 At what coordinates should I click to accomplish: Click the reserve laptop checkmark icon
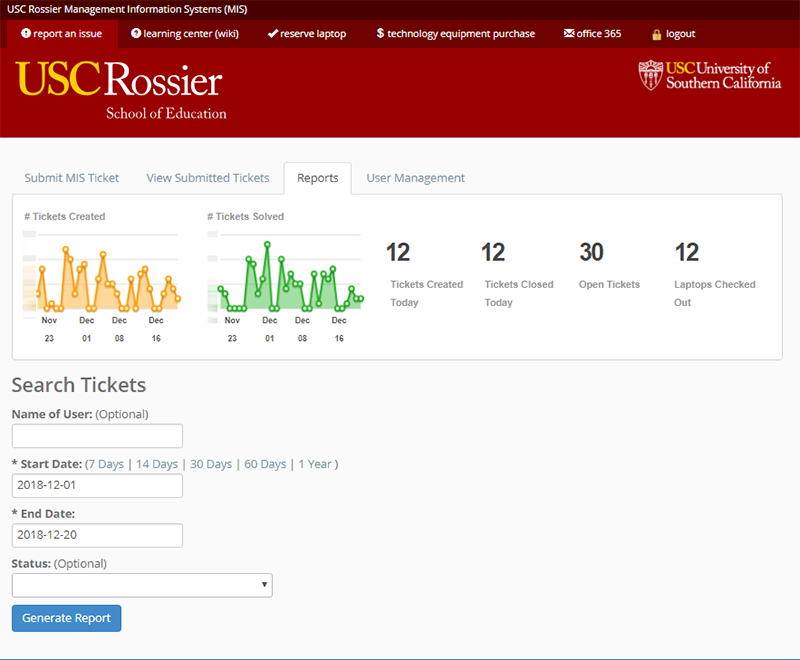pyautogui.click(x=273, y=34)
